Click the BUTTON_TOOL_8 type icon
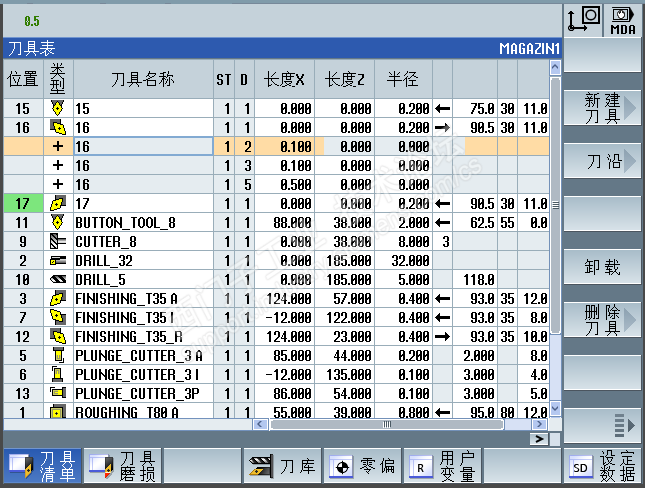Viewport: 645px width, 488px height. point(58,222)
